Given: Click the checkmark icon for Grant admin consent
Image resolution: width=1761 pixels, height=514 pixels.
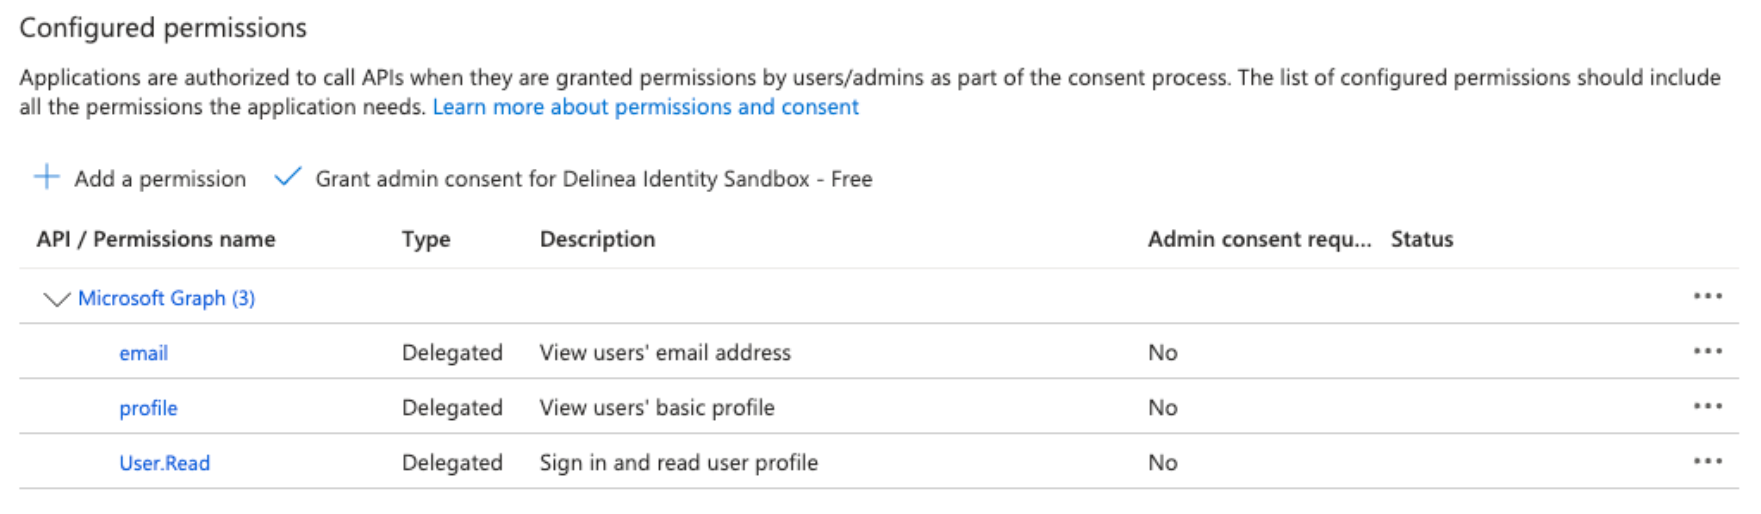Looking at the screenshot, I should point(288,177).
